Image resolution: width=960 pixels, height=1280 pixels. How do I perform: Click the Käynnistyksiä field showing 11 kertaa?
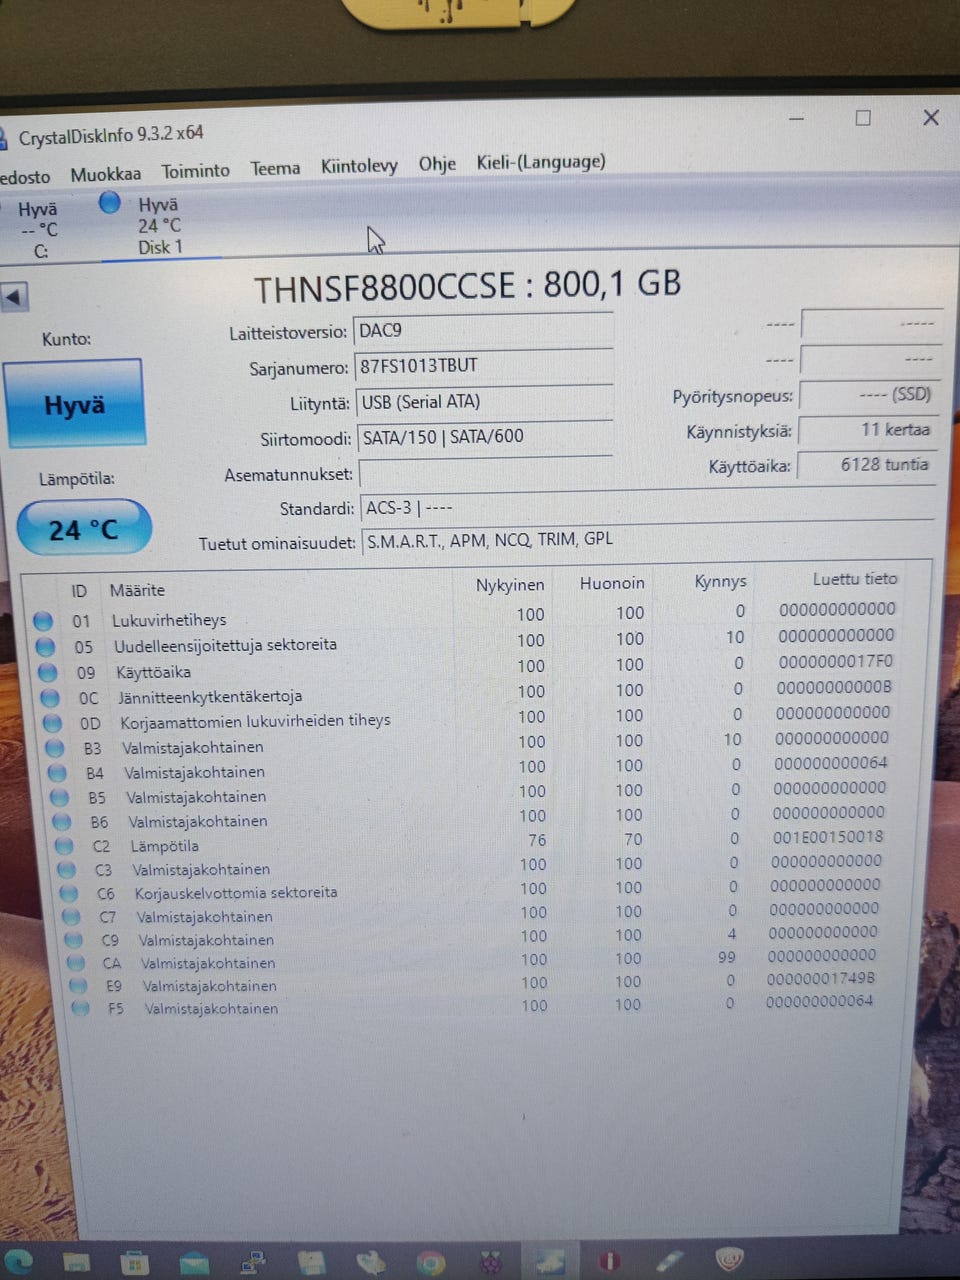tap(868, 430)
